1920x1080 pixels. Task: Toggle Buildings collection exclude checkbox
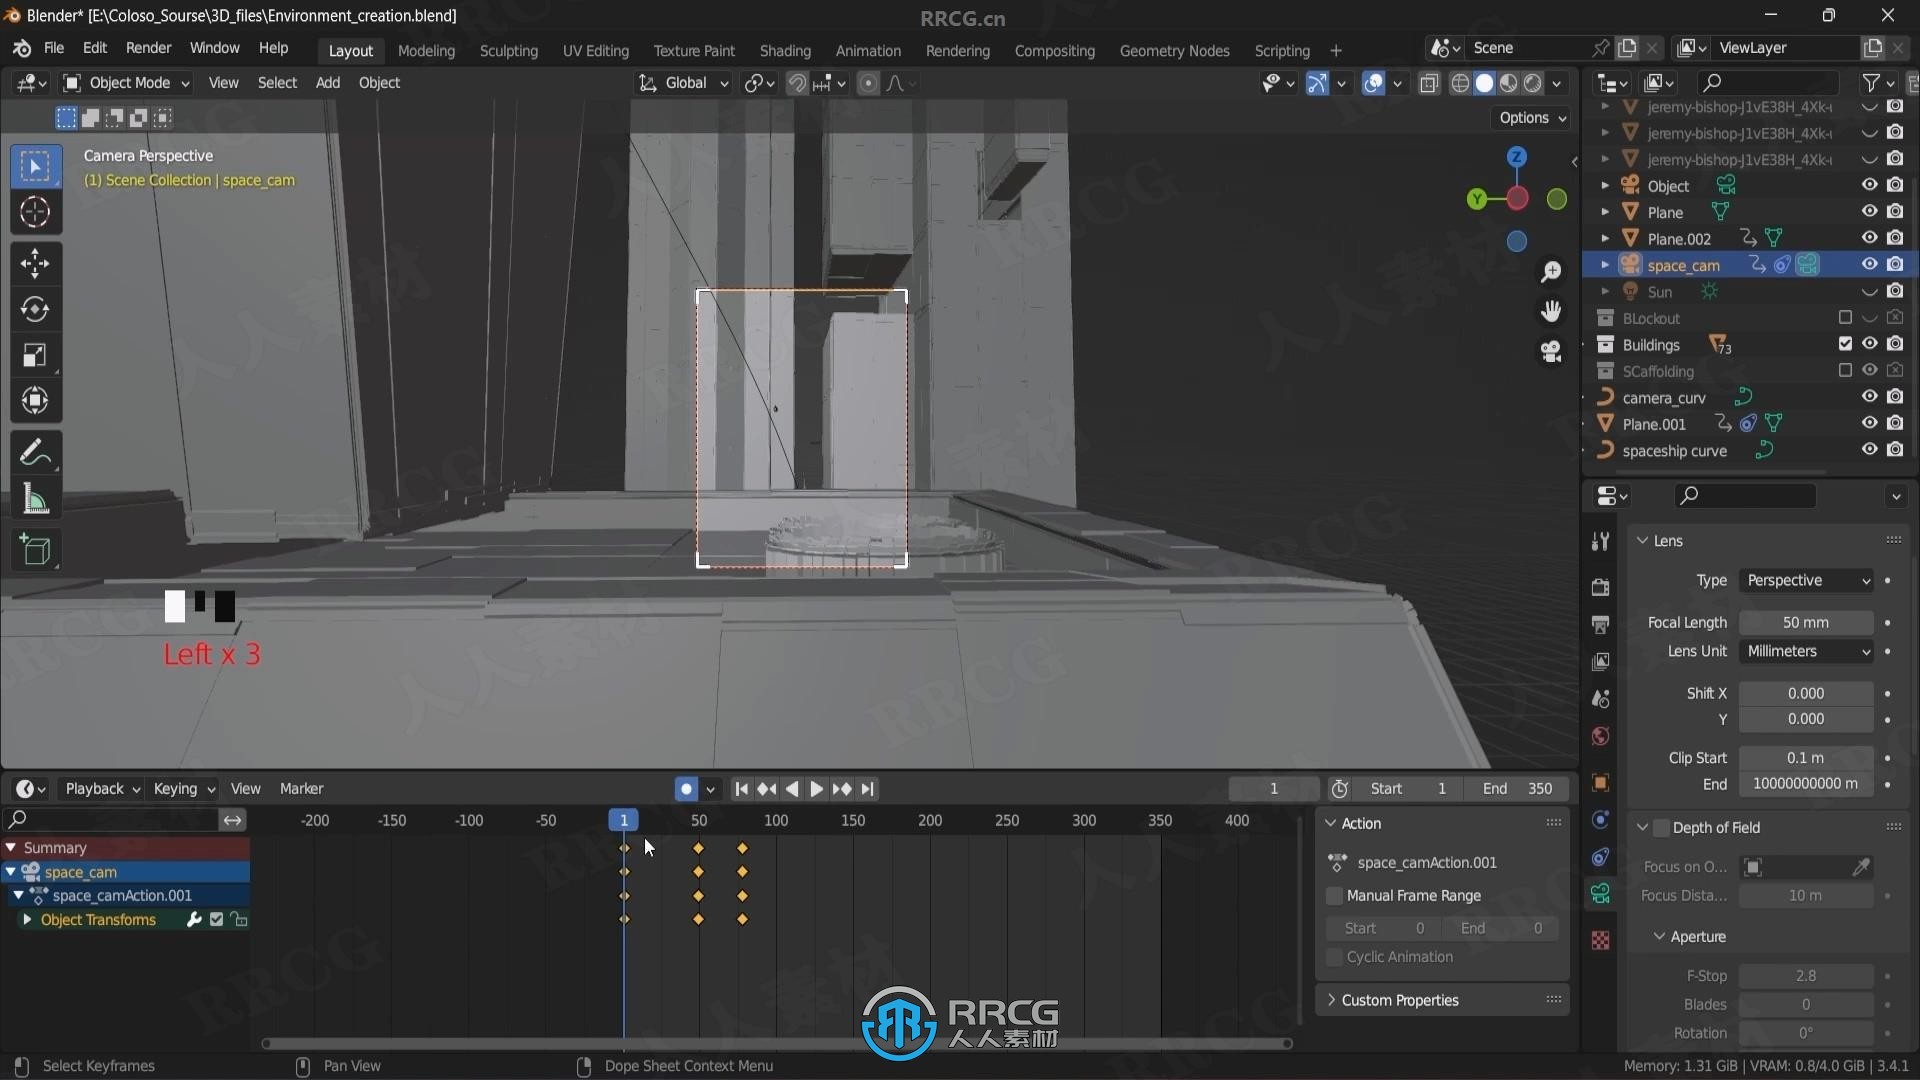coord(1845,344)
